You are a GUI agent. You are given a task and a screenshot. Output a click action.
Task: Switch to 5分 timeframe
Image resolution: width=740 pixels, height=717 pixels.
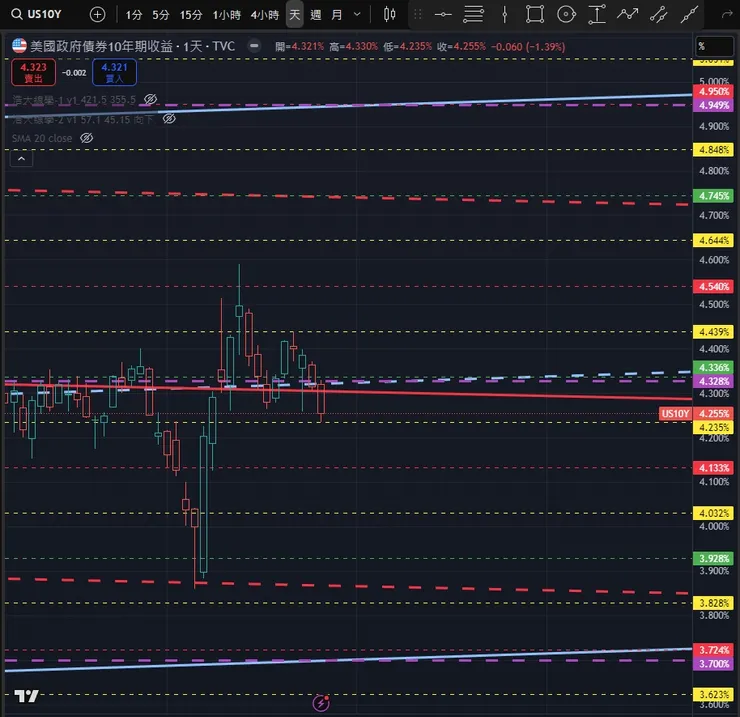pos(160,15)
